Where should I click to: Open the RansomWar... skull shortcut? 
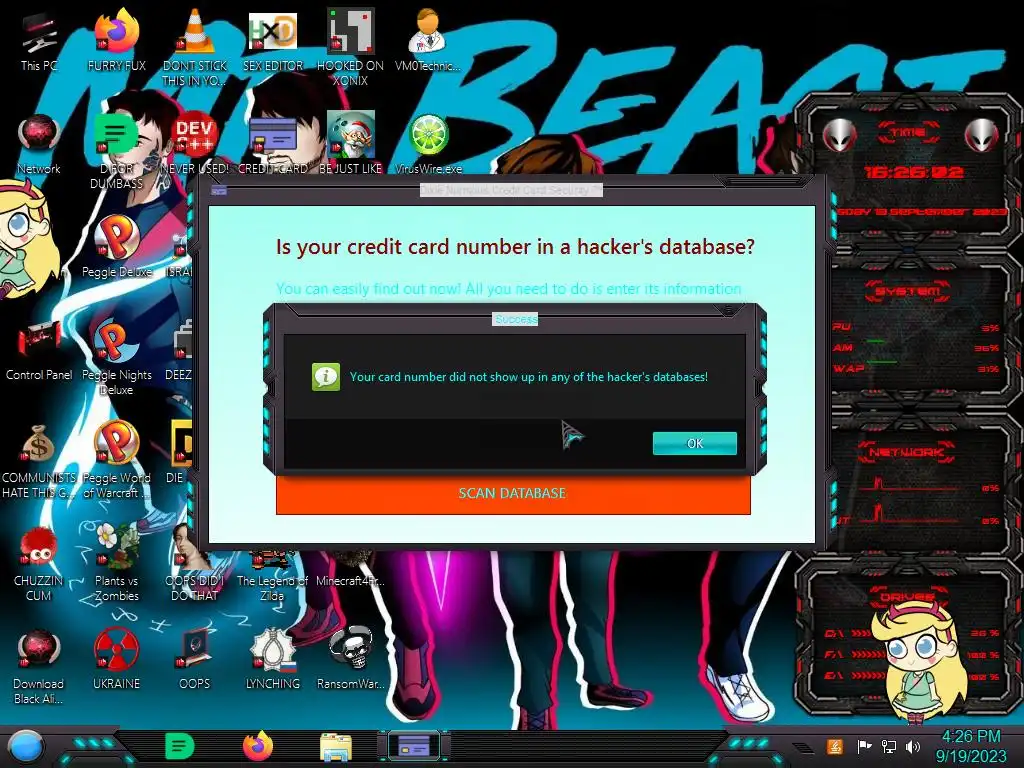350,660
